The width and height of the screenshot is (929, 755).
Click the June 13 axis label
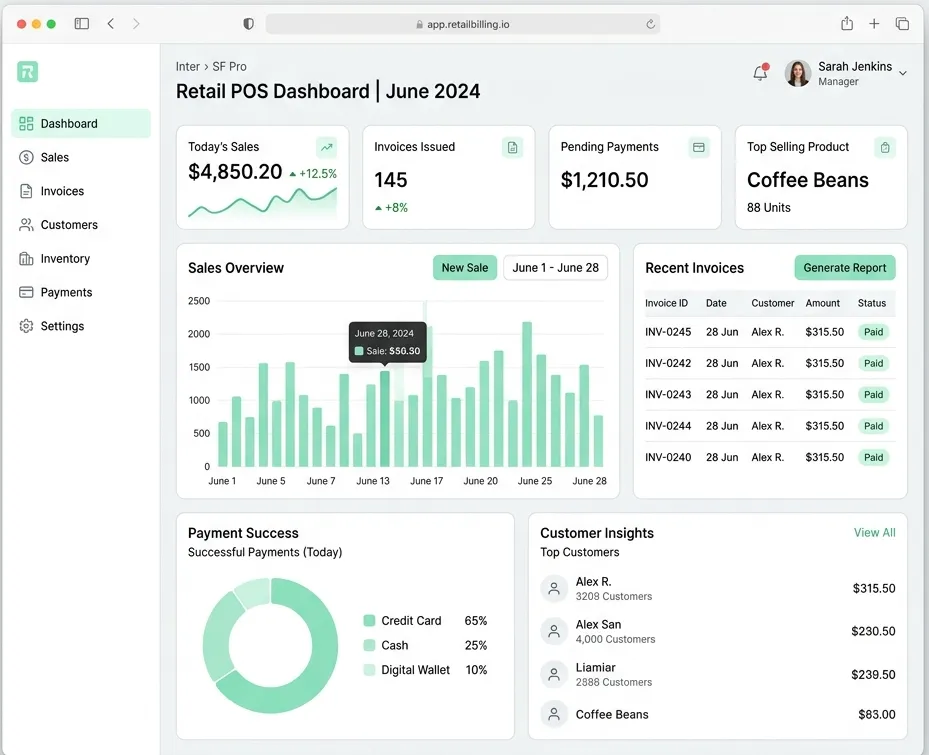[x=373, y=481]
